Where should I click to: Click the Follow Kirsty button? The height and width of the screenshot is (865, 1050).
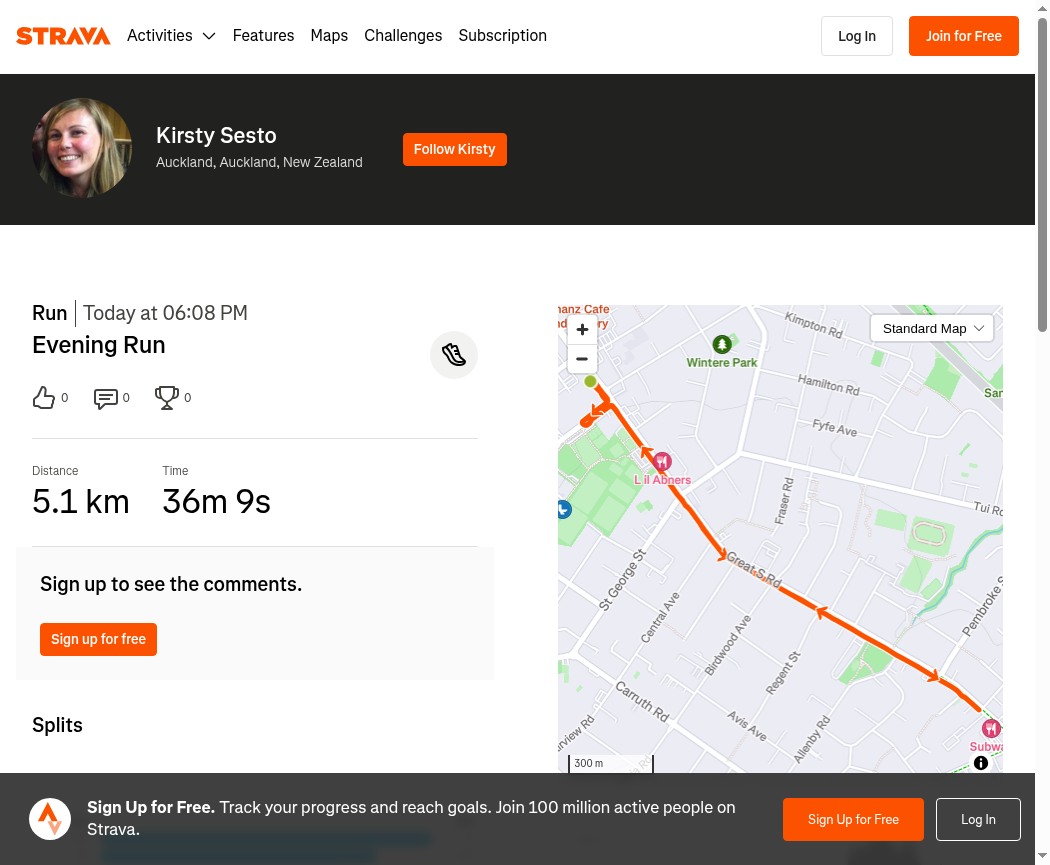click(455, 149)
